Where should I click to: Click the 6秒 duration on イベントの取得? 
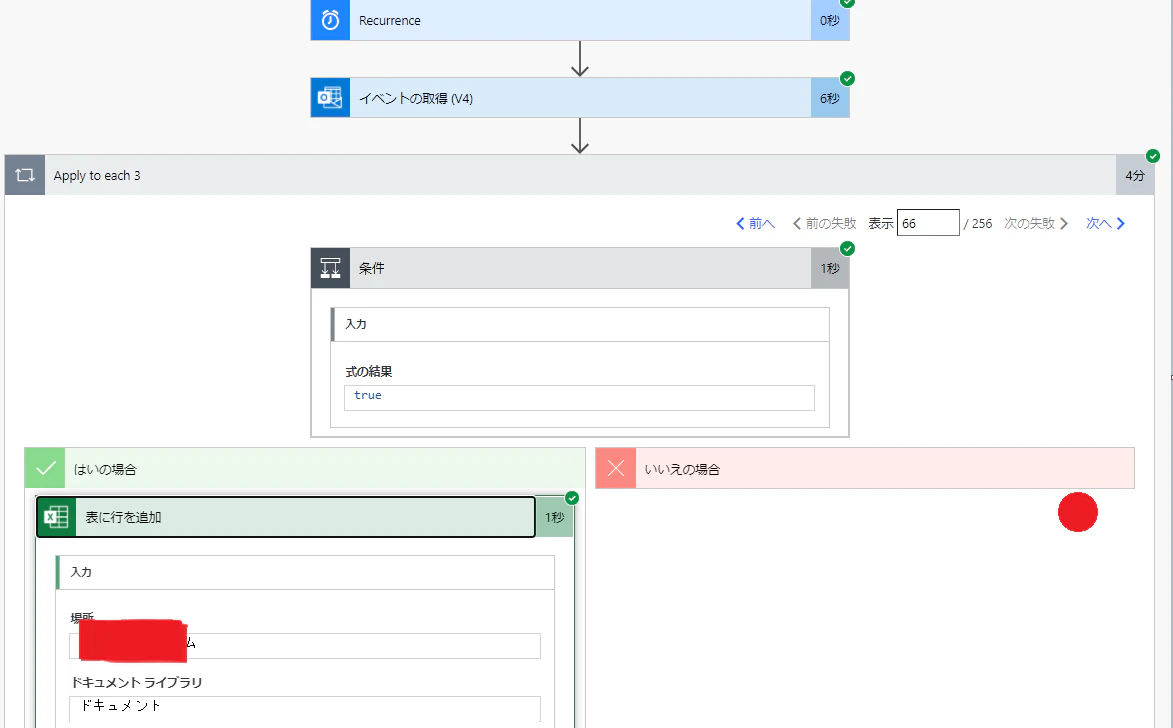coord(830,98)
